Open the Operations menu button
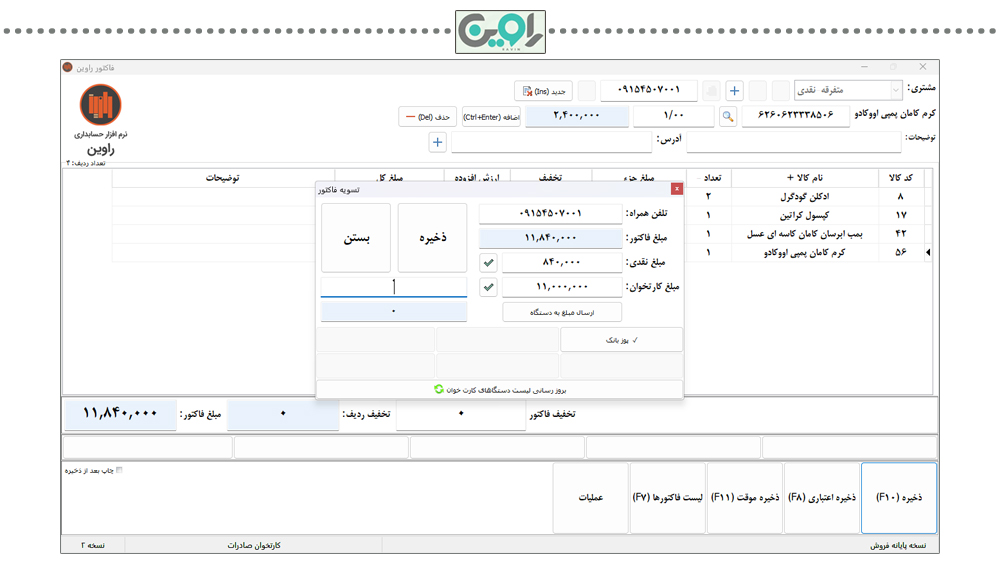Image resolution: width=1000 pixels, height=562 pixels. 590,497
